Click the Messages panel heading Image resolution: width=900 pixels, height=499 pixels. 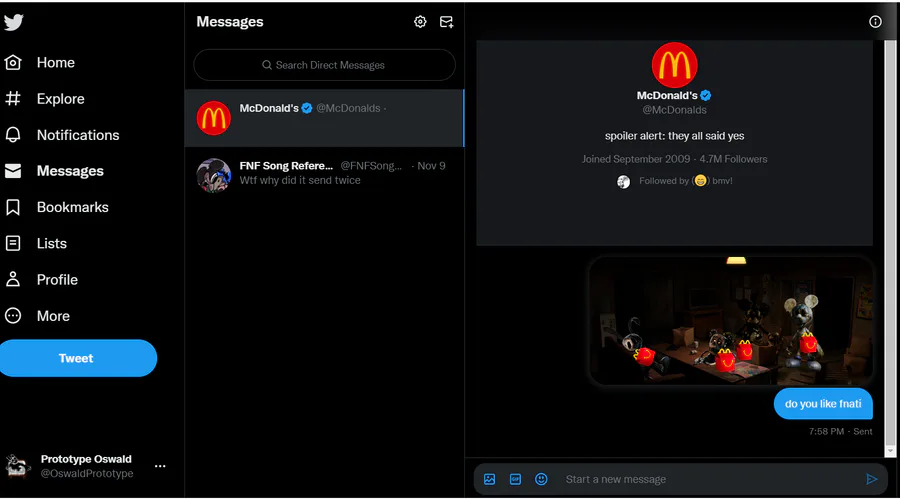pos(230,22)
